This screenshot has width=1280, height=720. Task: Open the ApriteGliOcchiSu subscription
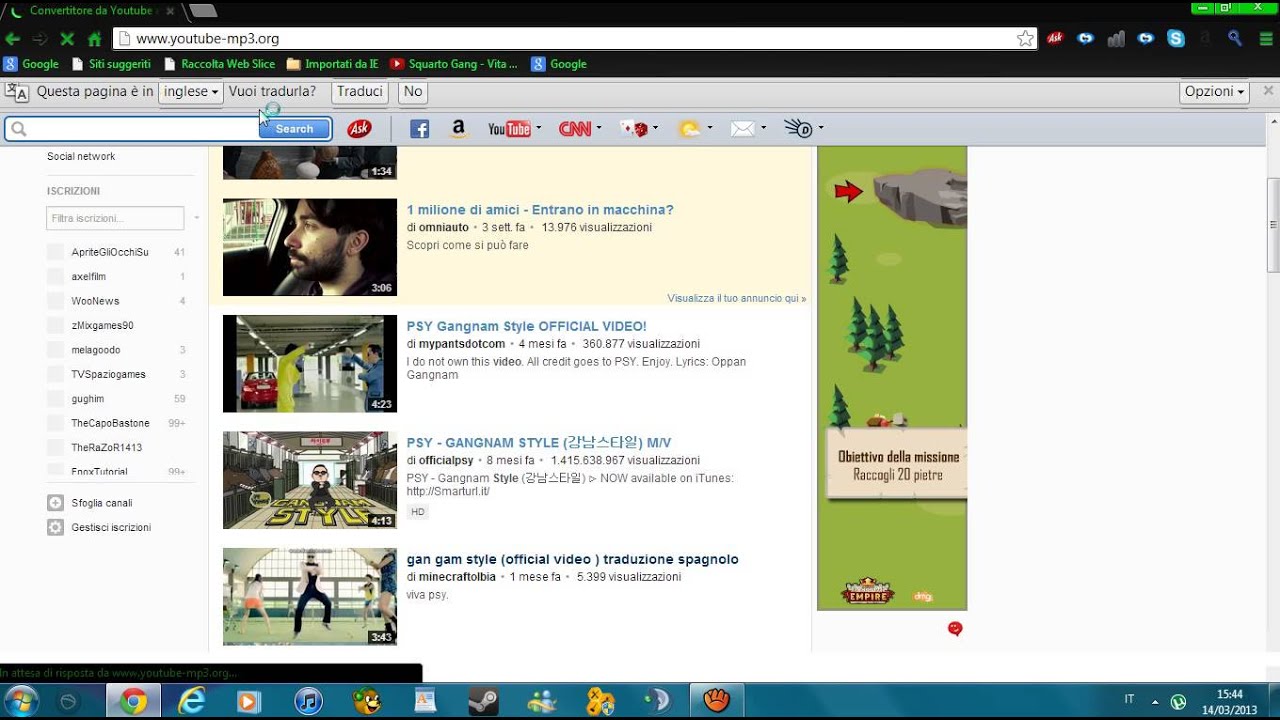click(x=110, y=252)
